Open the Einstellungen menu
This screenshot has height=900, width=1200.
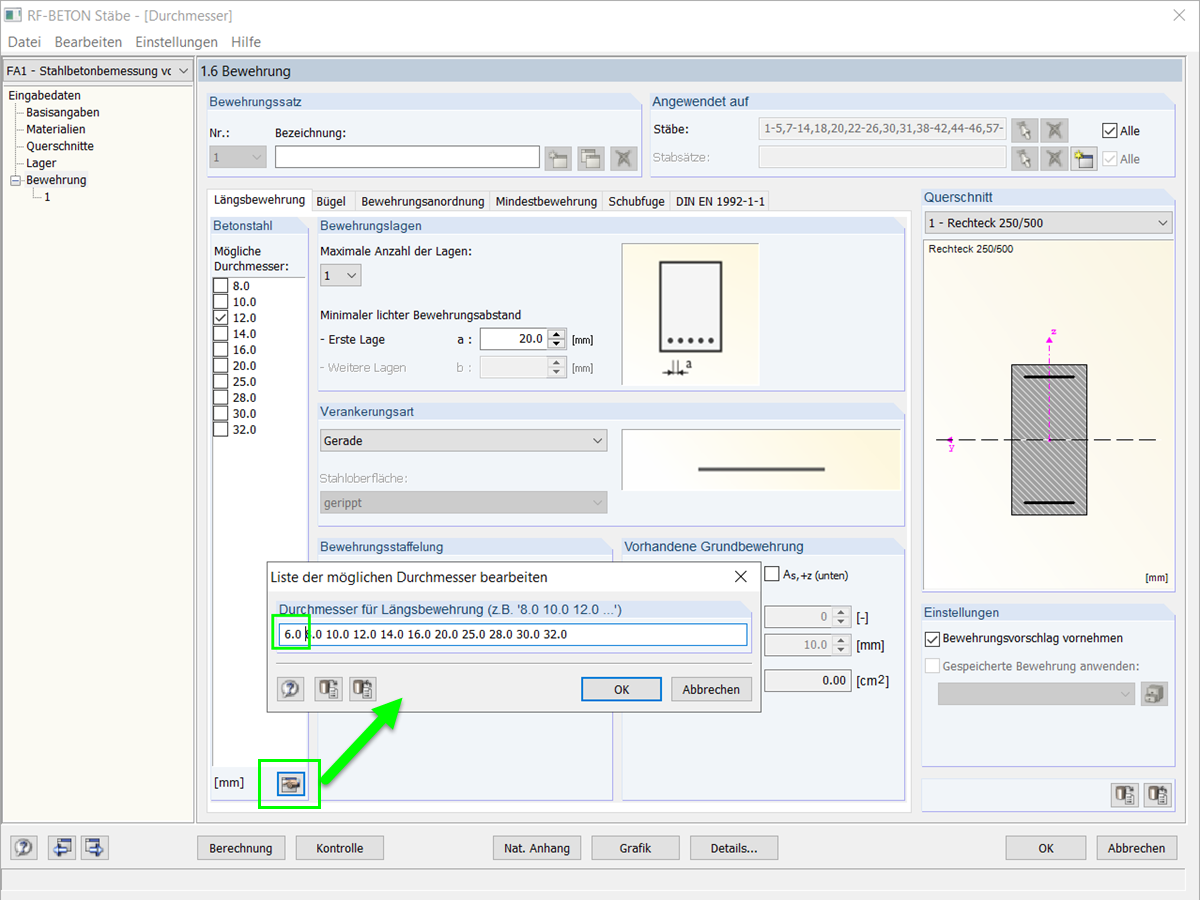pyautogui.click(x=177, y=42)
